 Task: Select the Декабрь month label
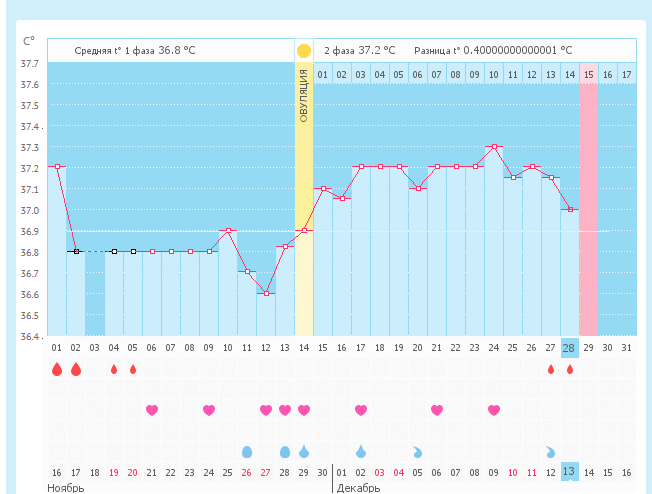point(359,488)
